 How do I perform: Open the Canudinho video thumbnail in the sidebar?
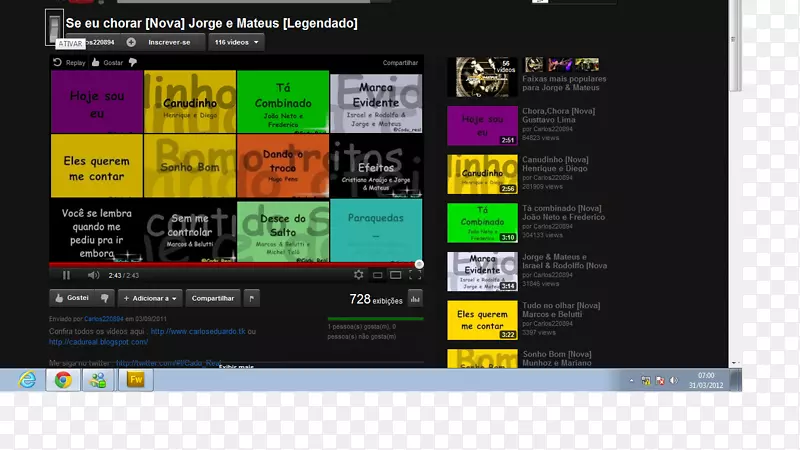coord(482,173)
